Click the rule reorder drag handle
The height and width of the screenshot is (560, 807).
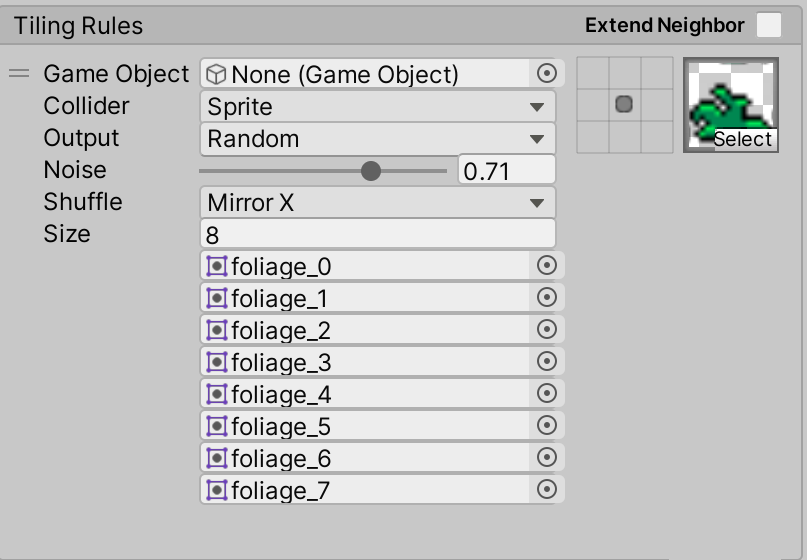(20, 73)
